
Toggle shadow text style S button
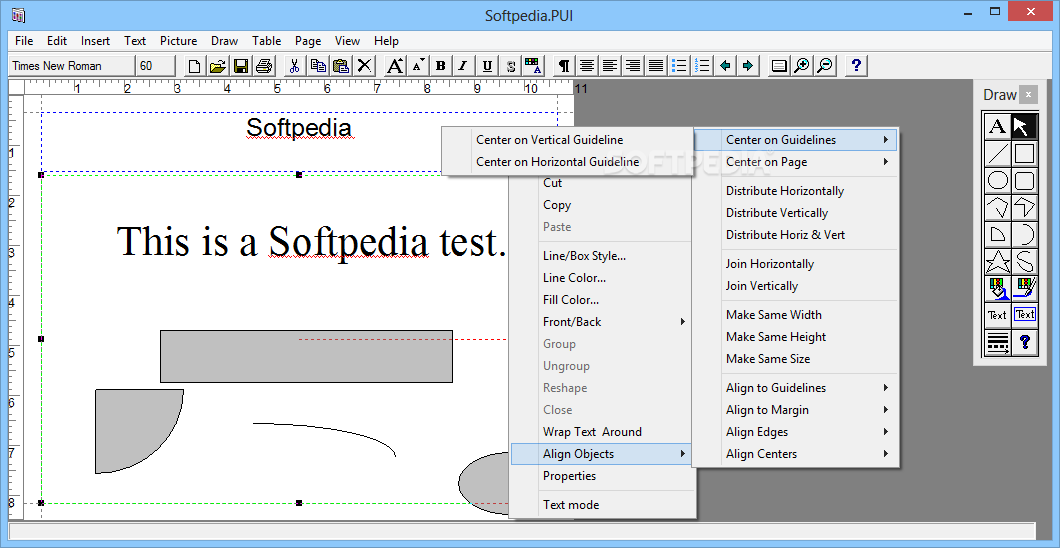tap(510, 66)
